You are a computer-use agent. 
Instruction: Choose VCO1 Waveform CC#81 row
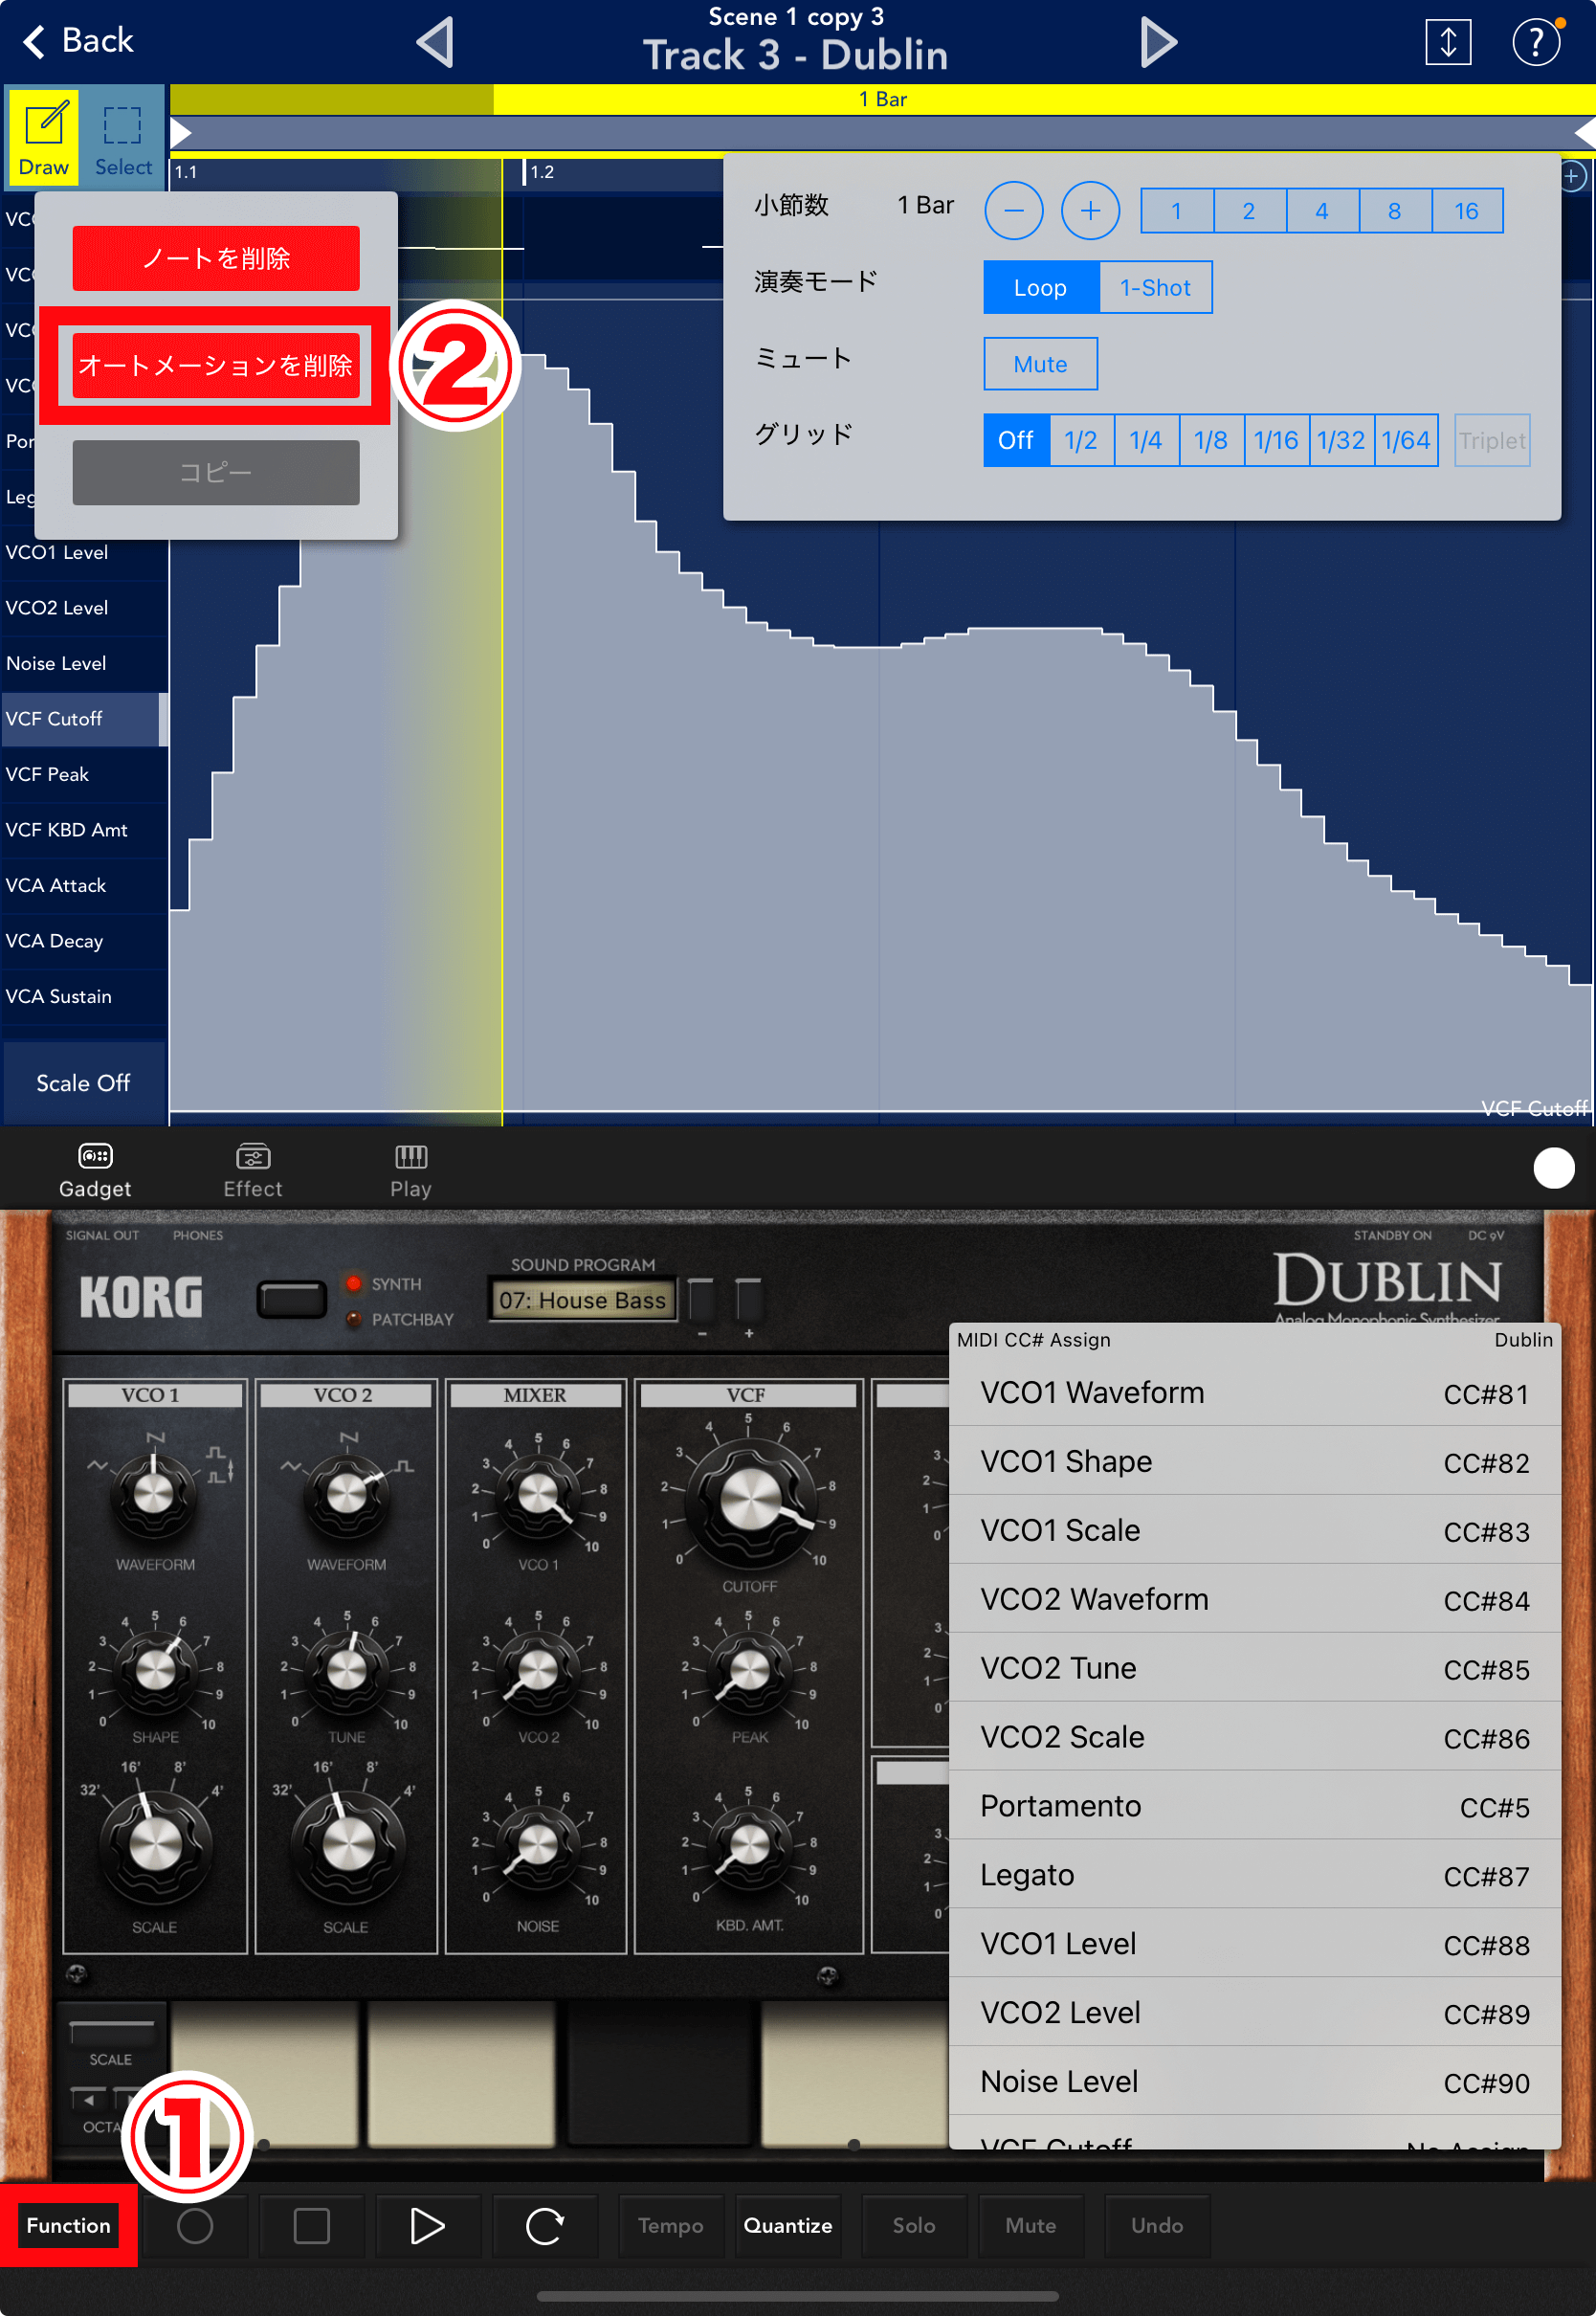[1254, 1393]
